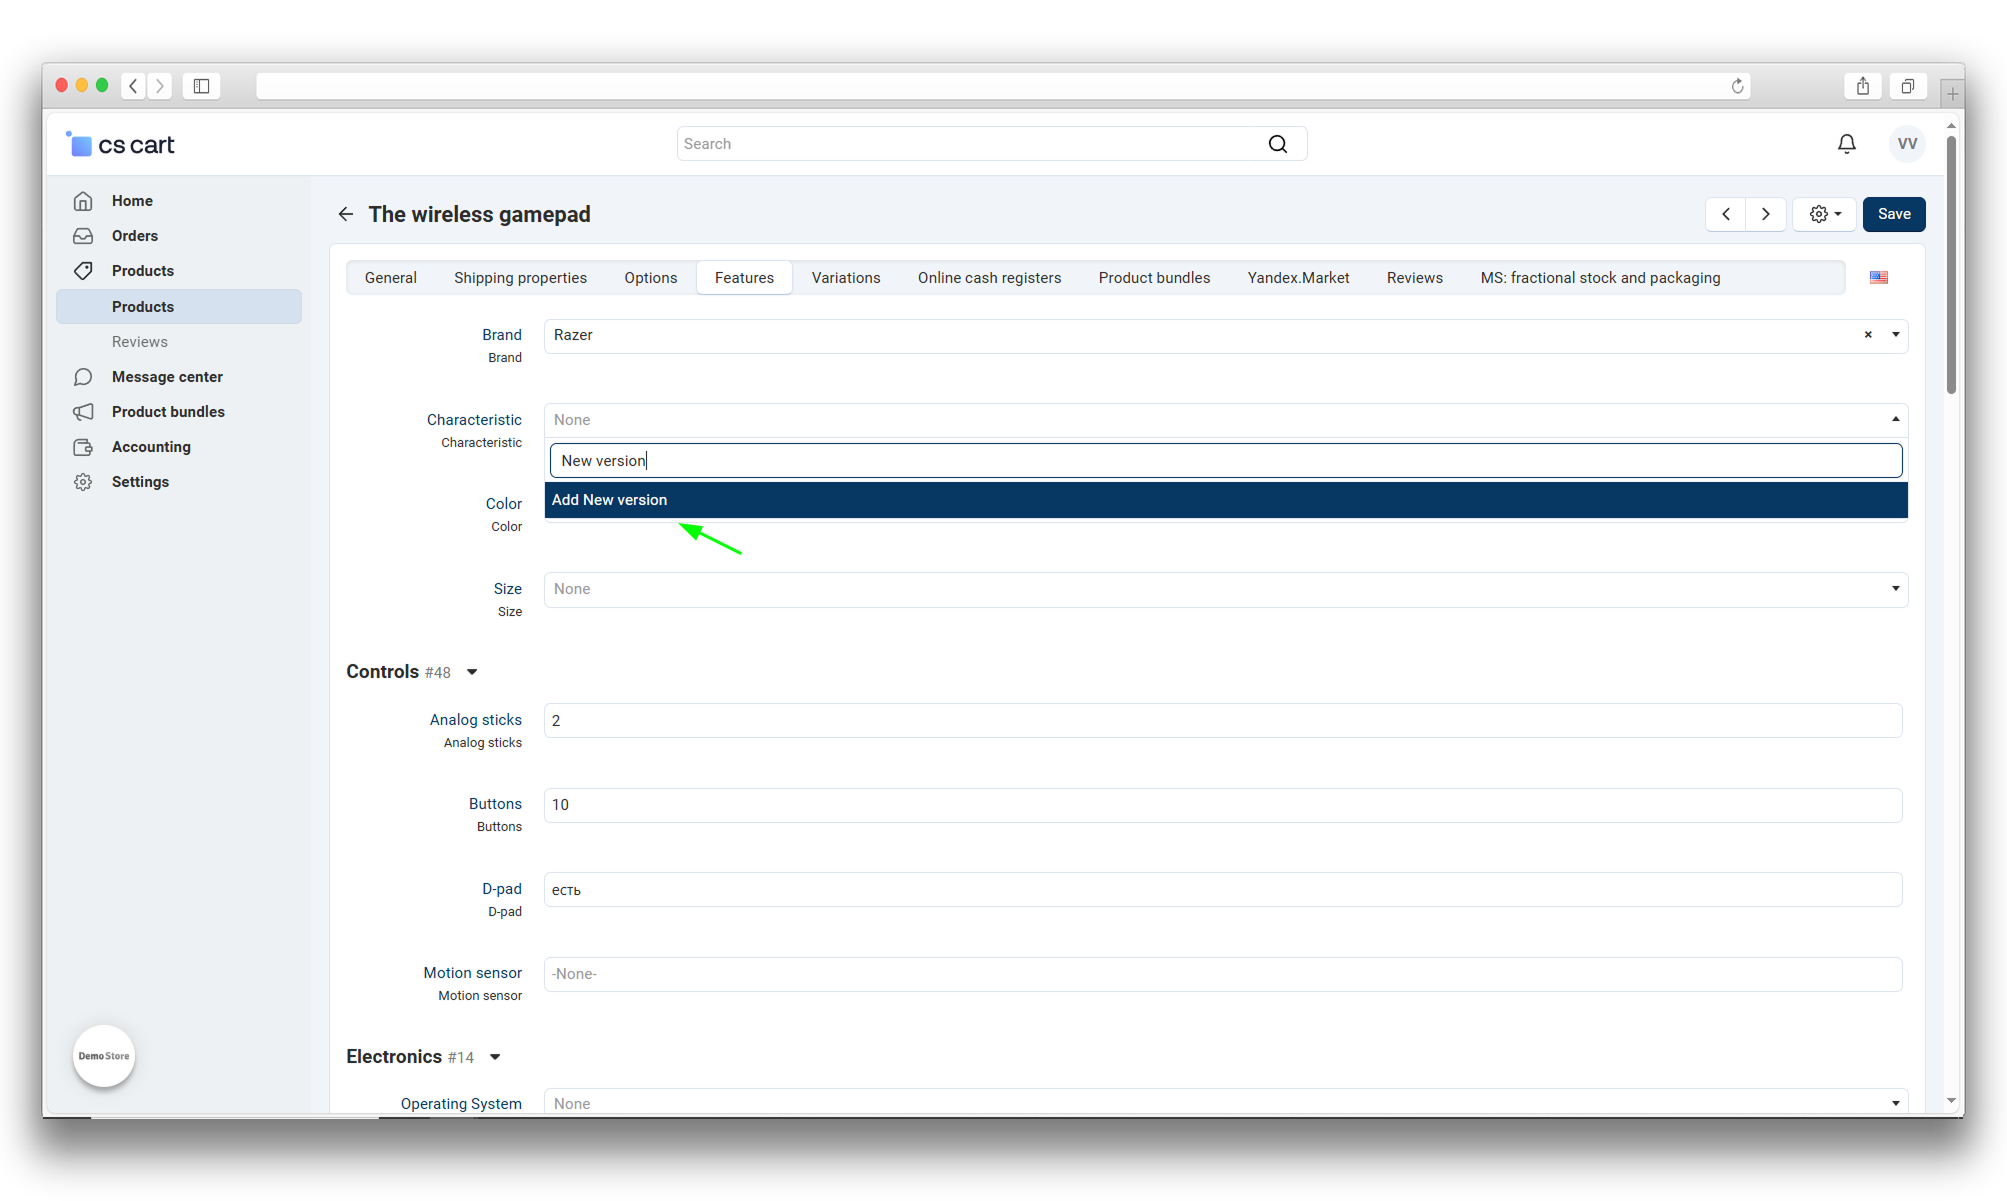
Task: Switch to the Variations tab
Action: pyautogui.click(x=845, y=278)
